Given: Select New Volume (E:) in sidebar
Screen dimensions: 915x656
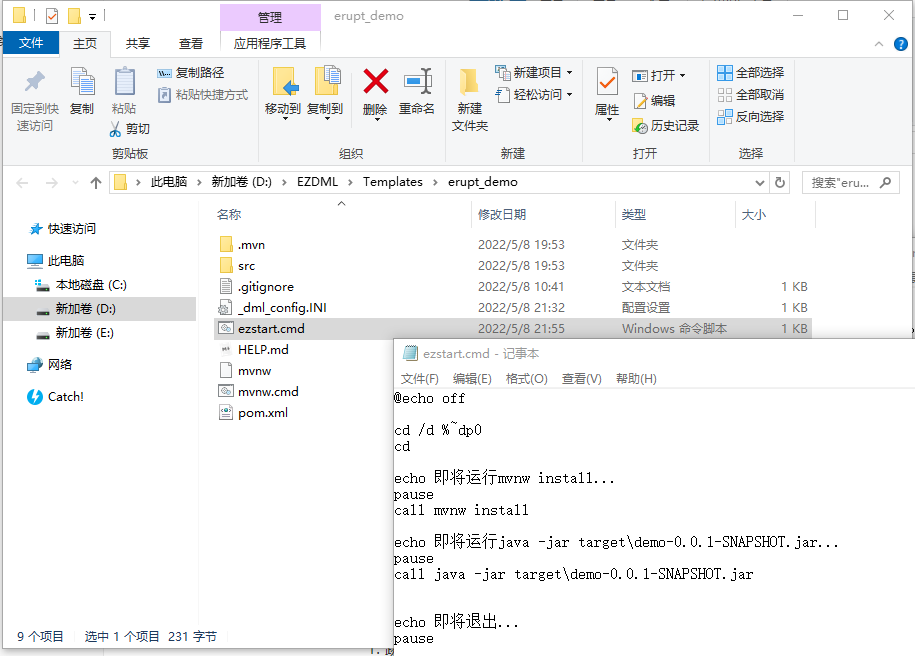Looking at the screenshot, I should click(85, 333).
